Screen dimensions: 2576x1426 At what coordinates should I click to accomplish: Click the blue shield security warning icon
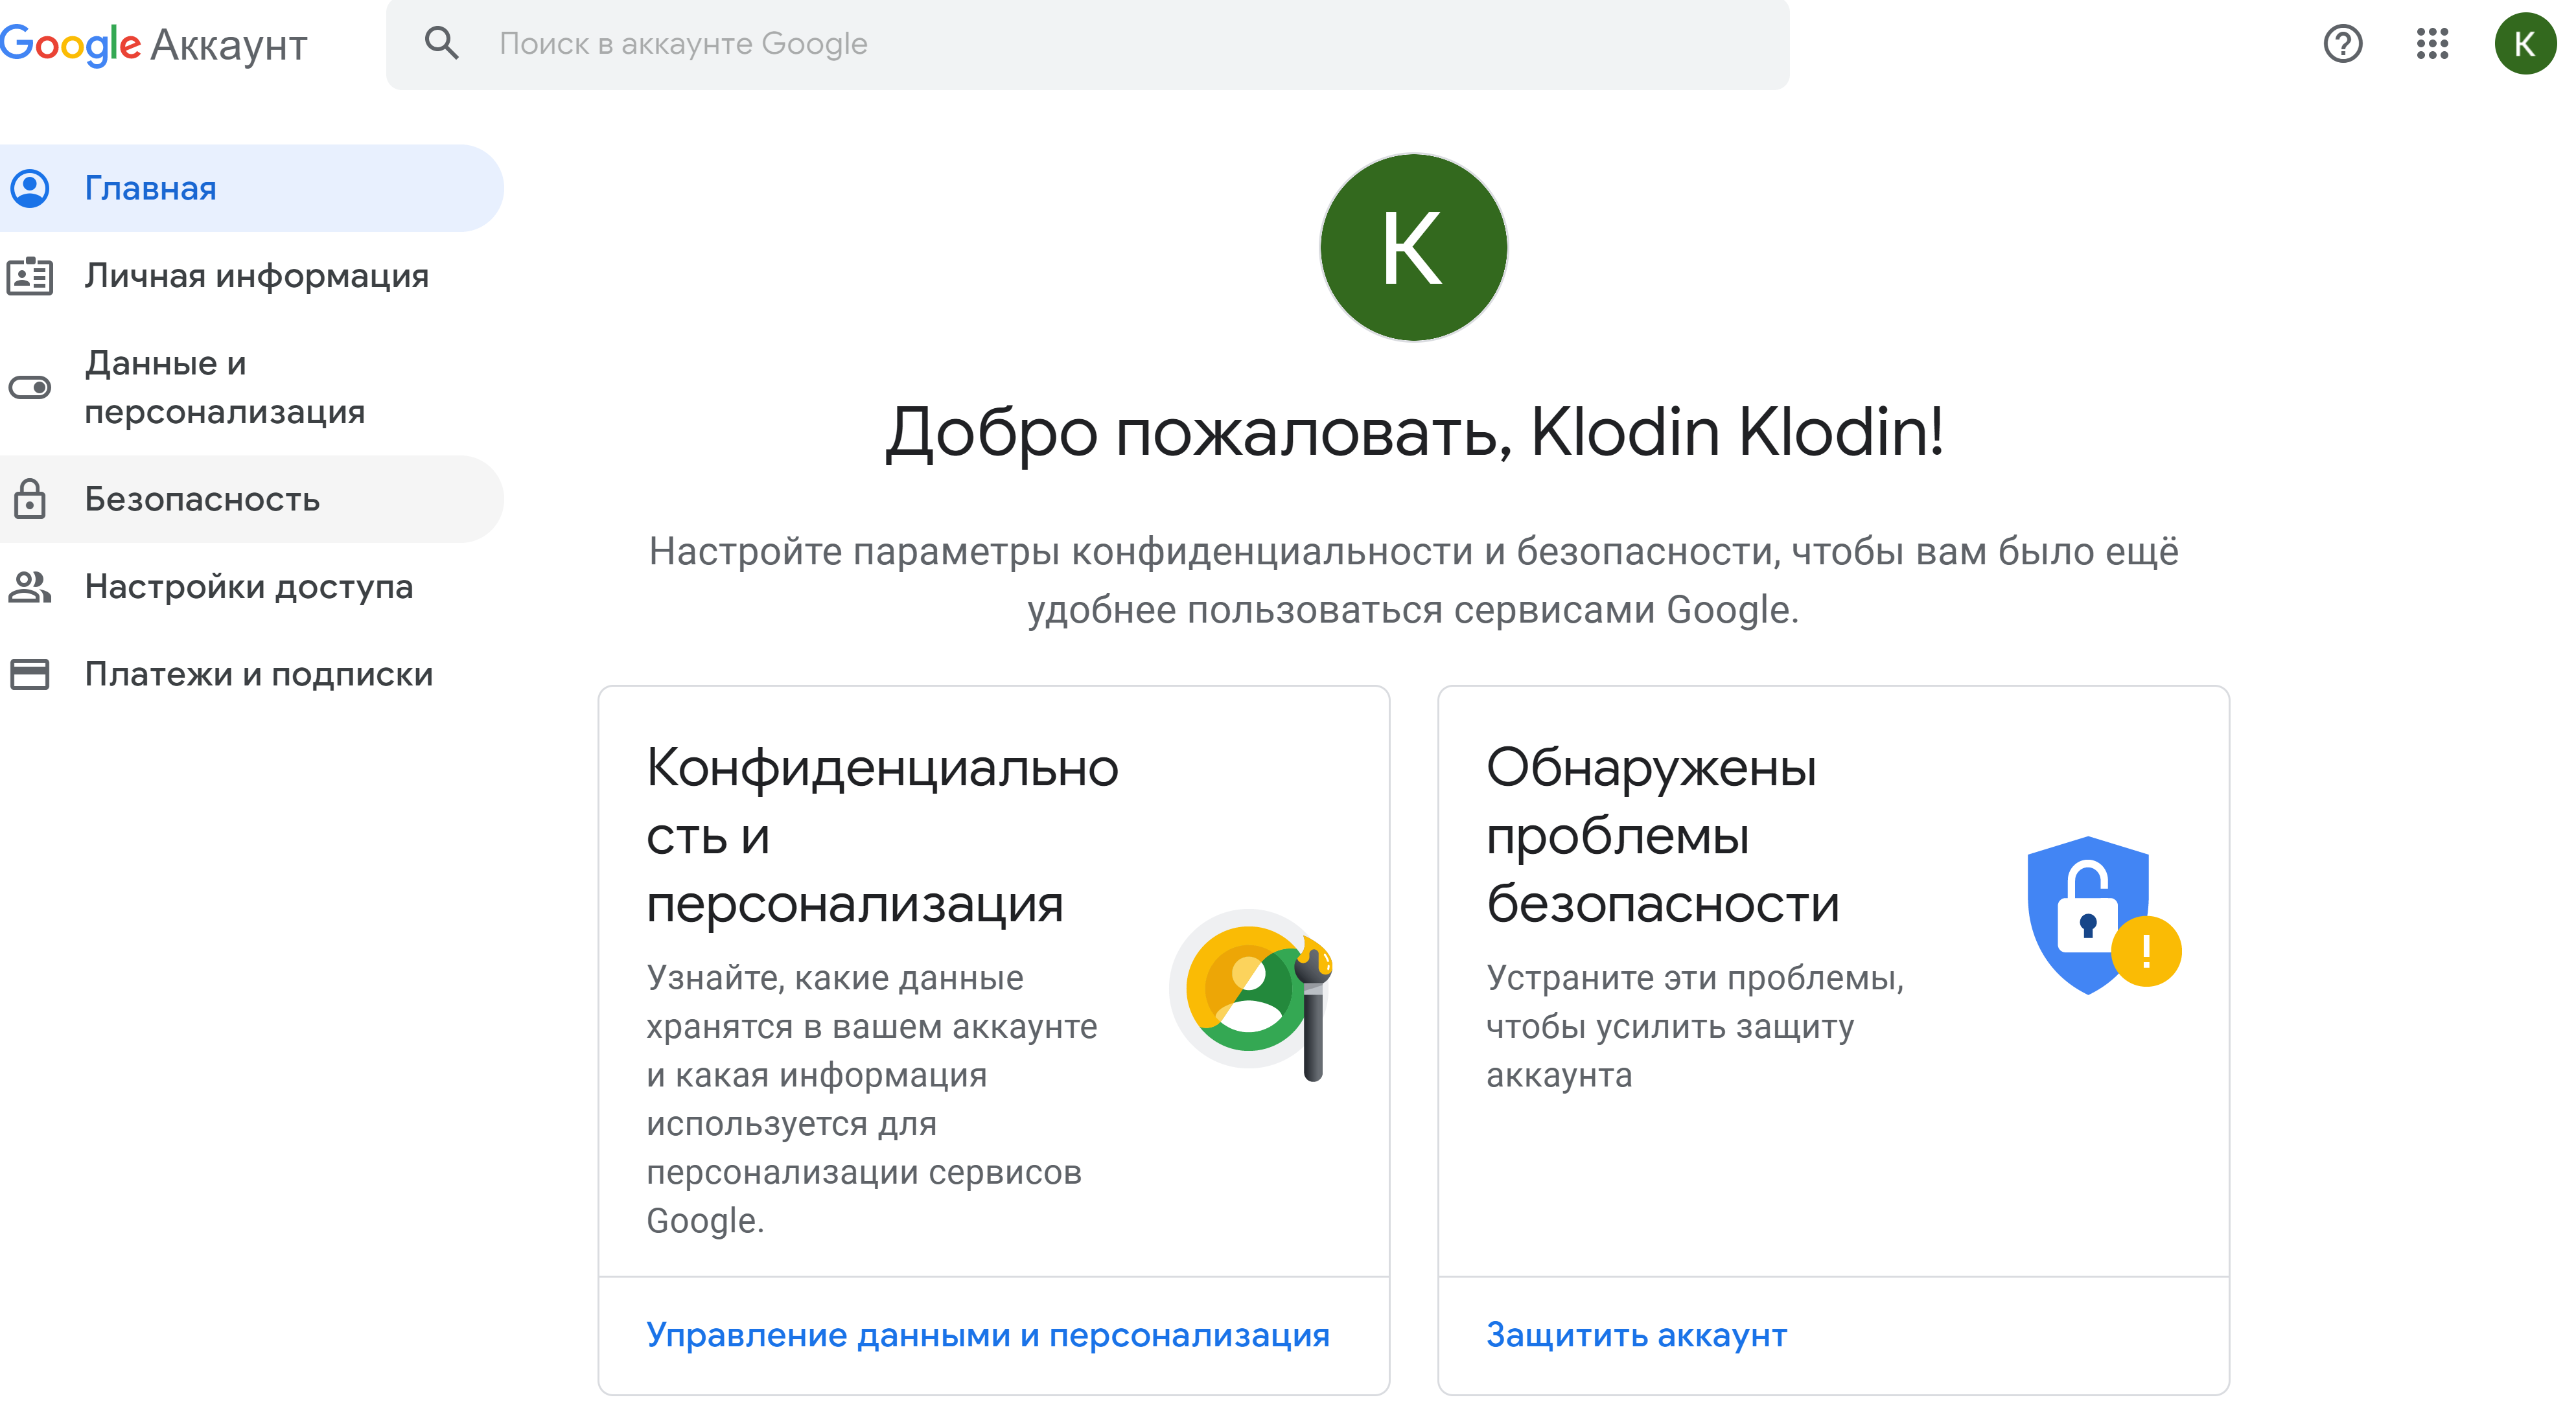pos(2103,914)
